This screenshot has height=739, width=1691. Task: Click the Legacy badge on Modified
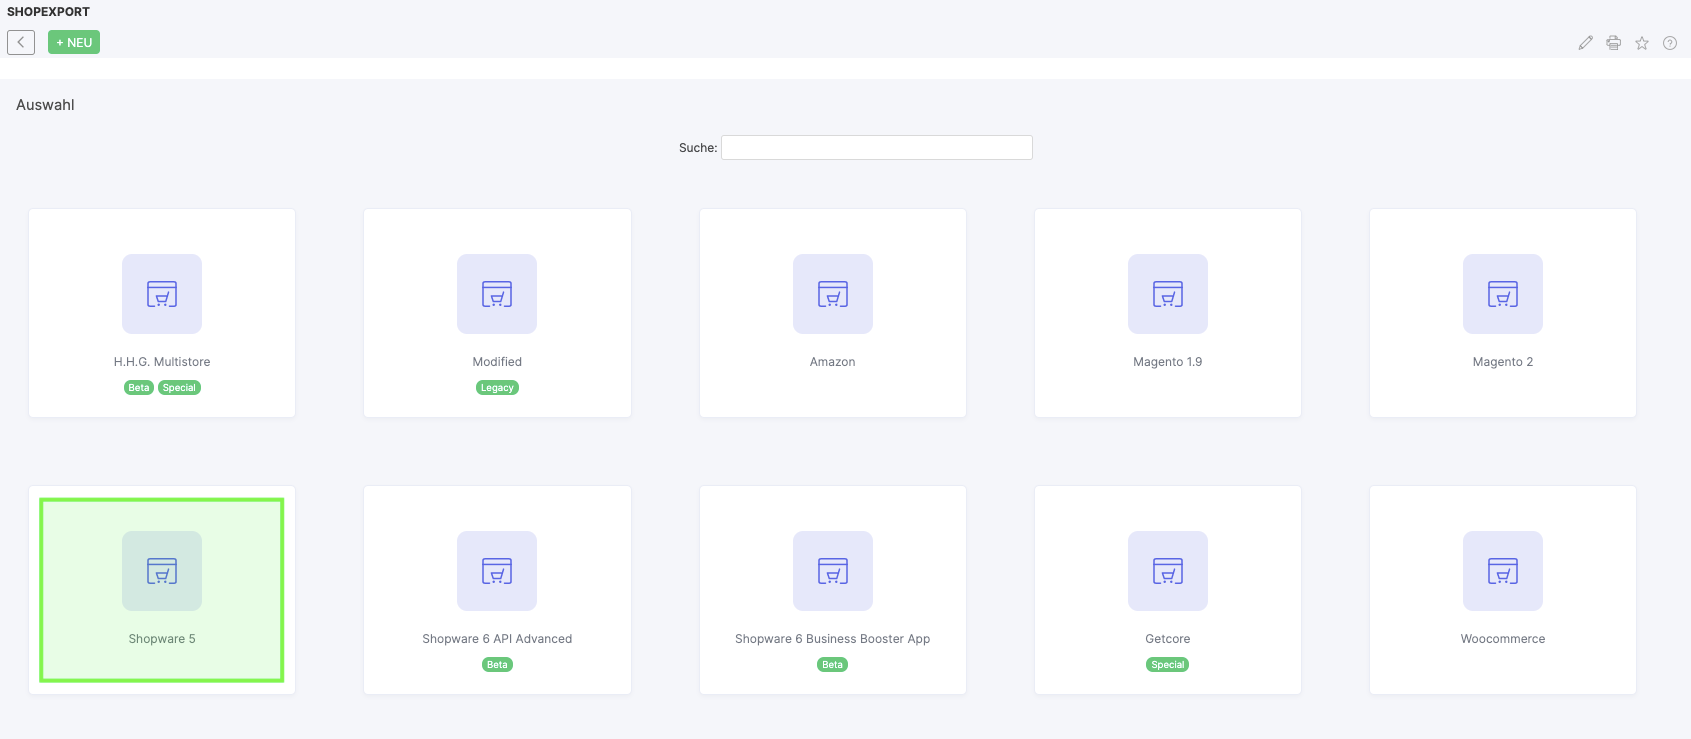(x=497, y=388)
